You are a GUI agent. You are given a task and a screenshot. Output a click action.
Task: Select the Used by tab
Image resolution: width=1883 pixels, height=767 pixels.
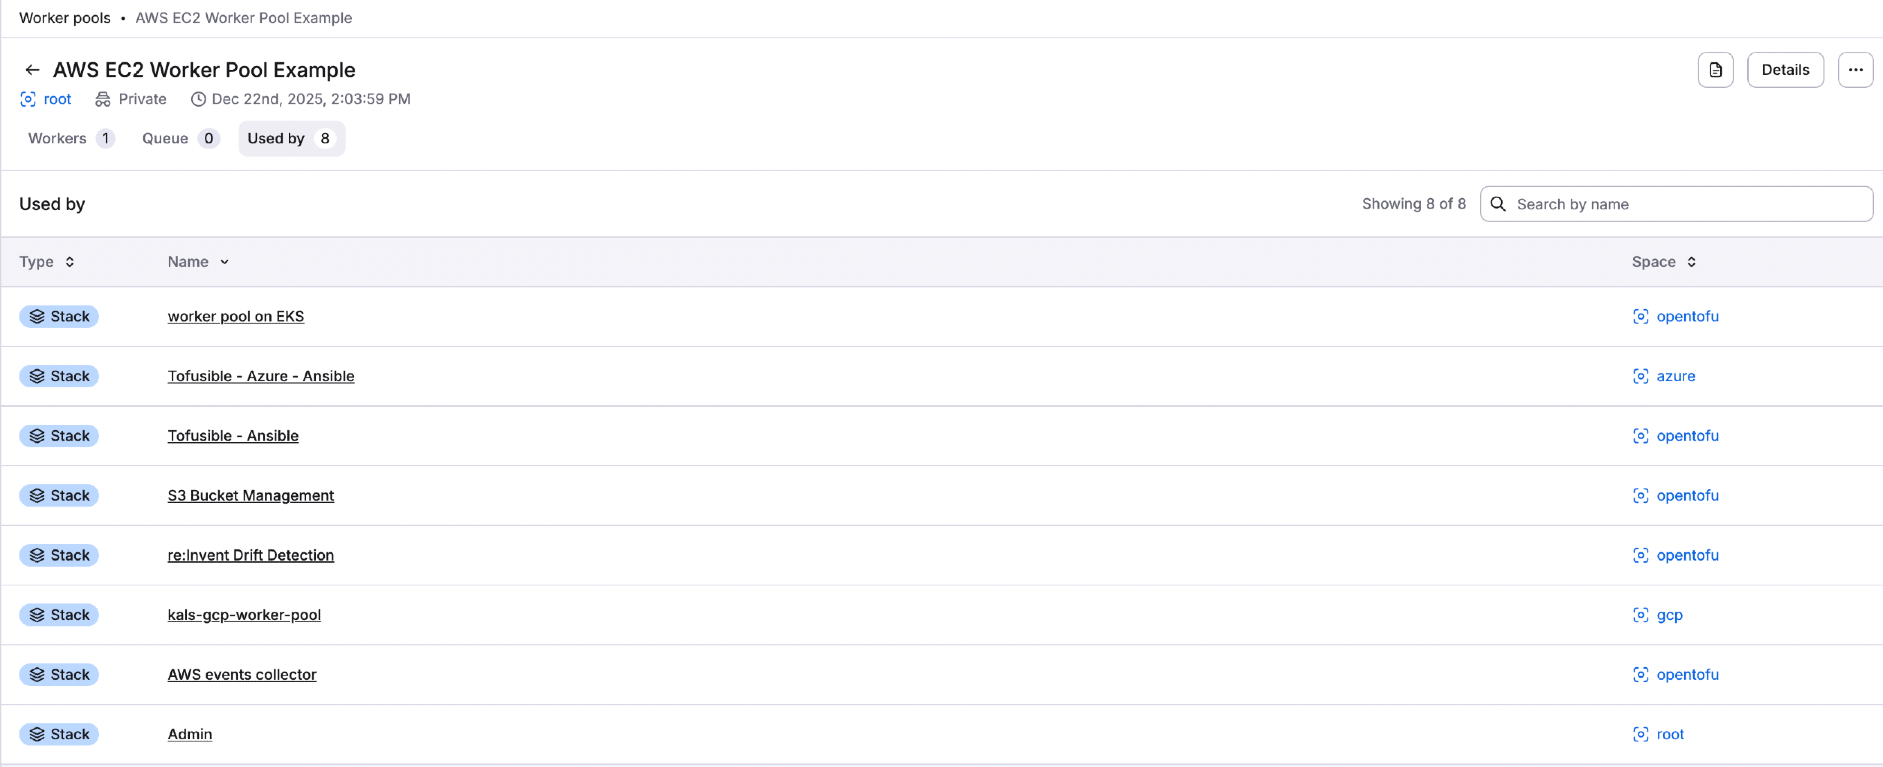pyautogui.click(x=290, y=139)
